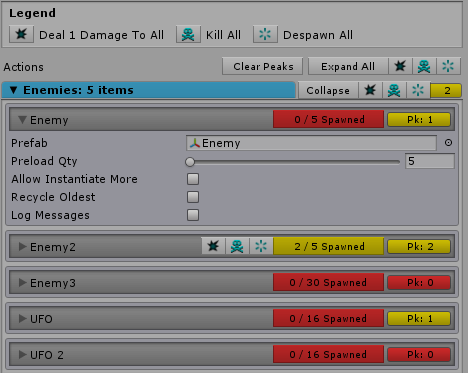468x373 pixels.
Task: Deal 1 damage to Enemies category
Action: [370, 90]
